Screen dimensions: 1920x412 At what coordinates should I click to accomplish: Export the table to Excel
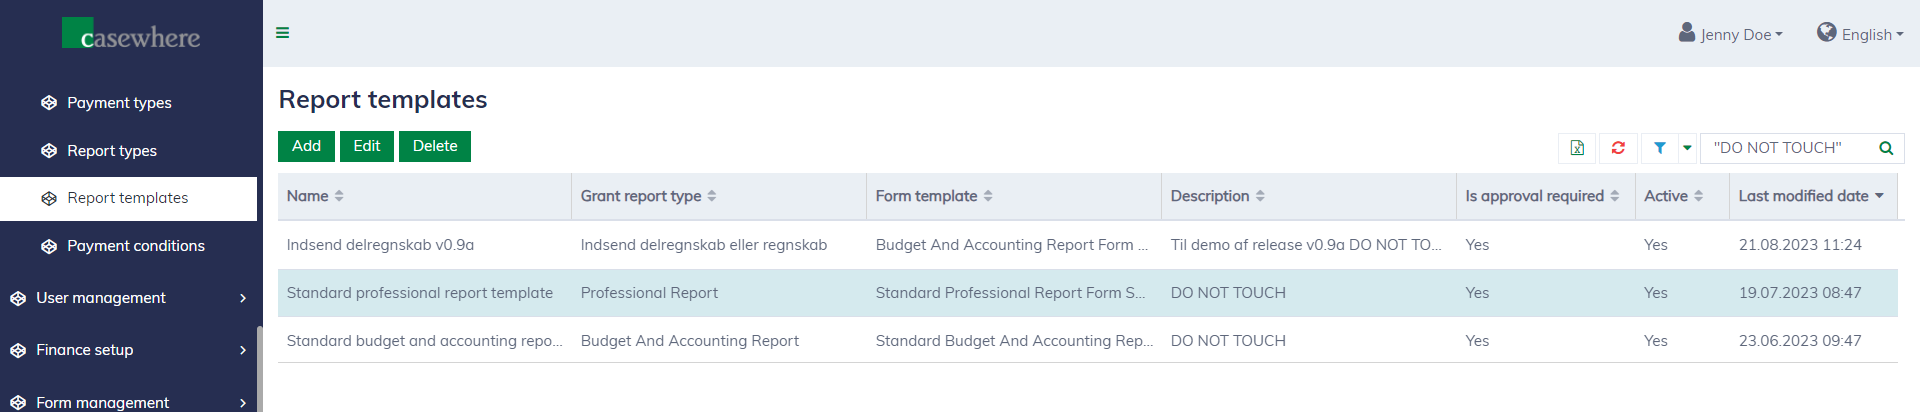1577,148
